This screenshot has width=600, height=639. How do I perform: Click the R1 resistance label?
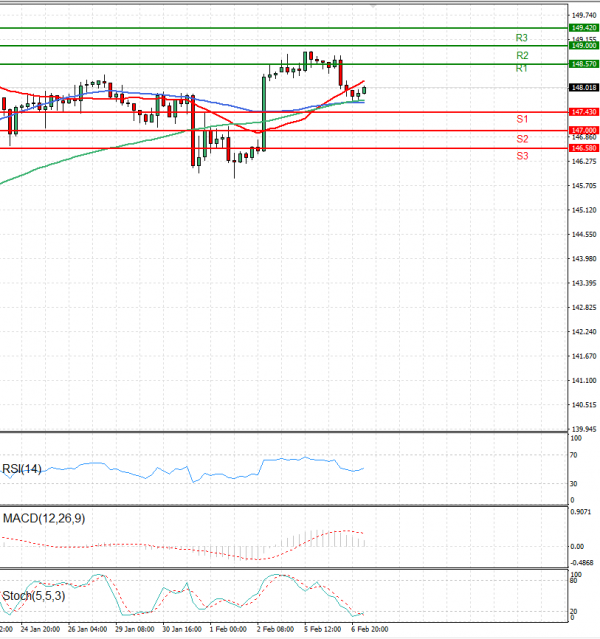click(x=521, y=68)
